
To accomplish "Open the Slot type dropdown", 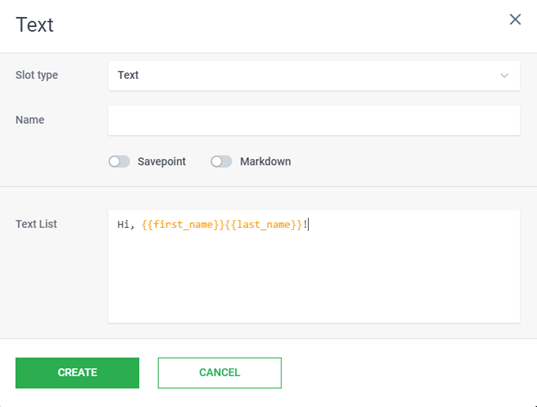I will 314,76.
